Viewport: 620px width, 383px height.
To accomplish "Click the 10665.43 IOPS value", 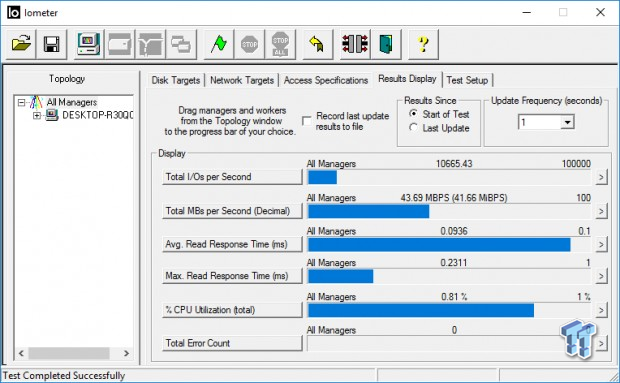I will click(454, 164).
